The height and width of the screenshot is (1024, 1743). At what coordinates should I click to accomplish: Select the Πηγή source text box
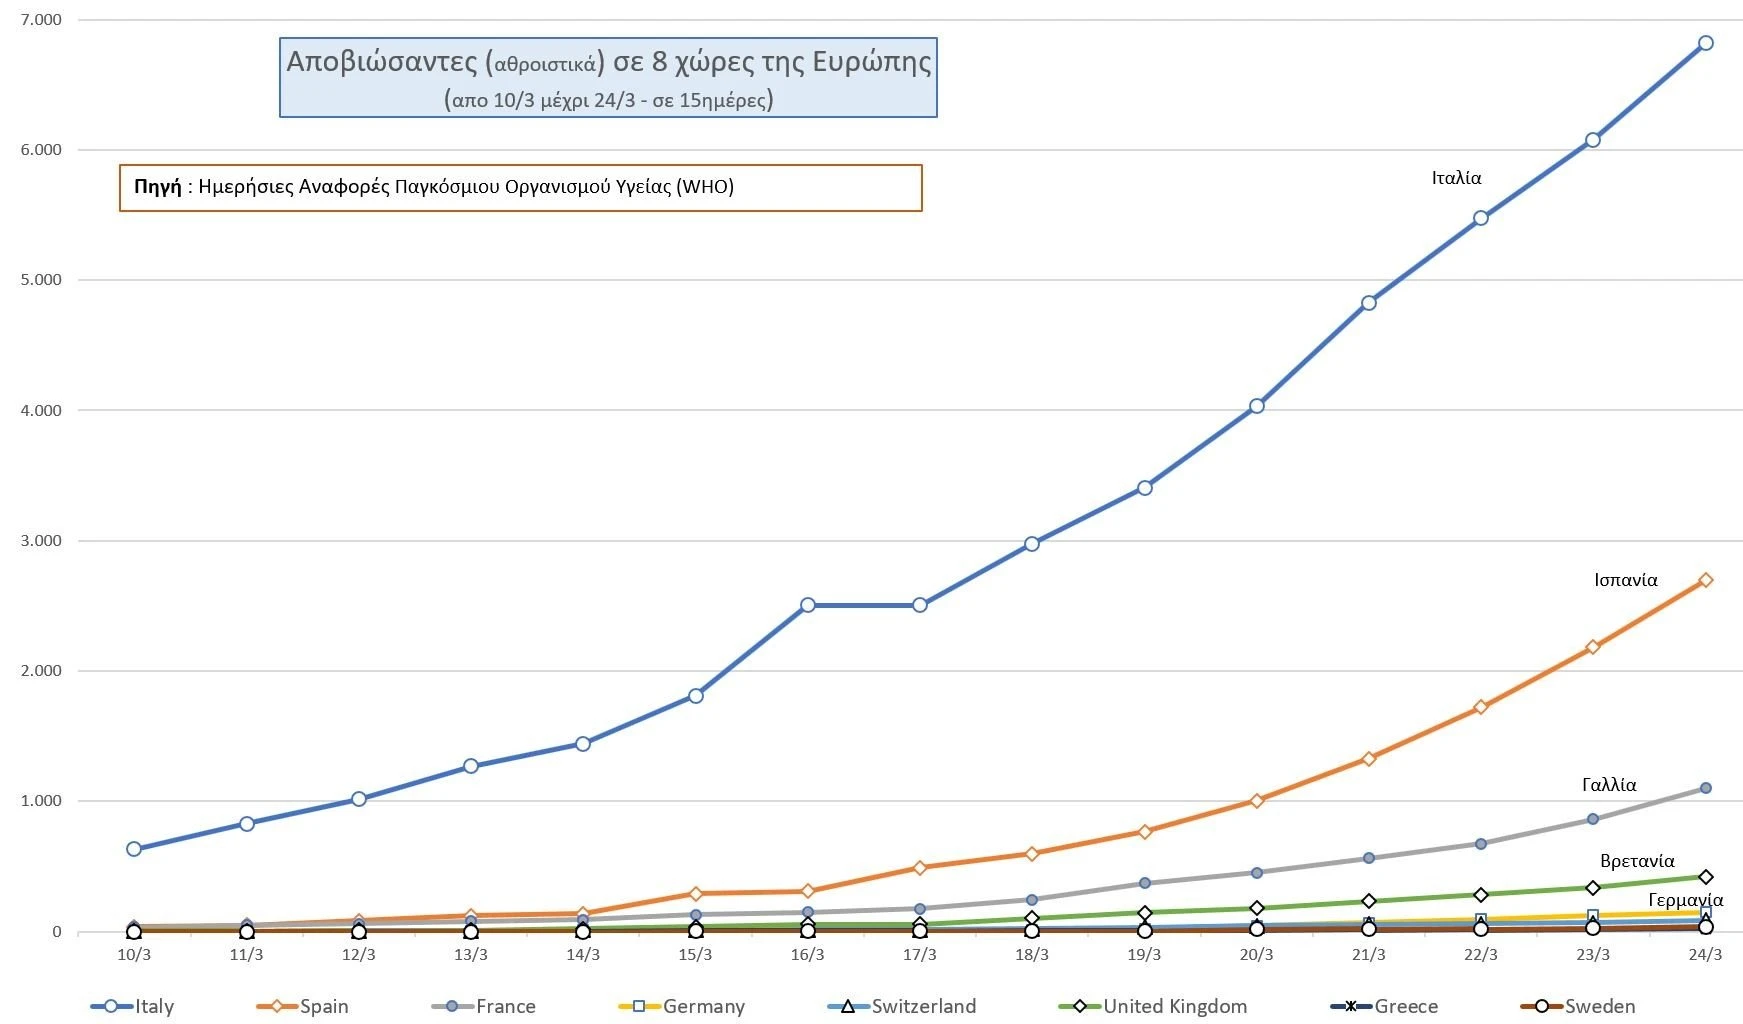[x=520, y=187]
